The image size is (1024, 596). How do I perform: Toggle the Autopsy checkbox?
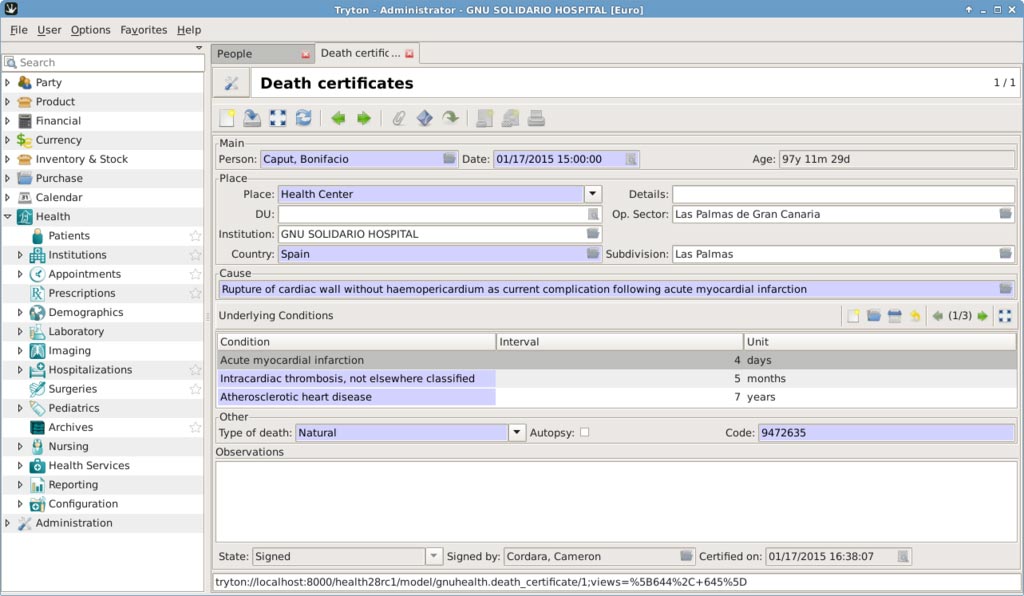click(x=585, y=433)
